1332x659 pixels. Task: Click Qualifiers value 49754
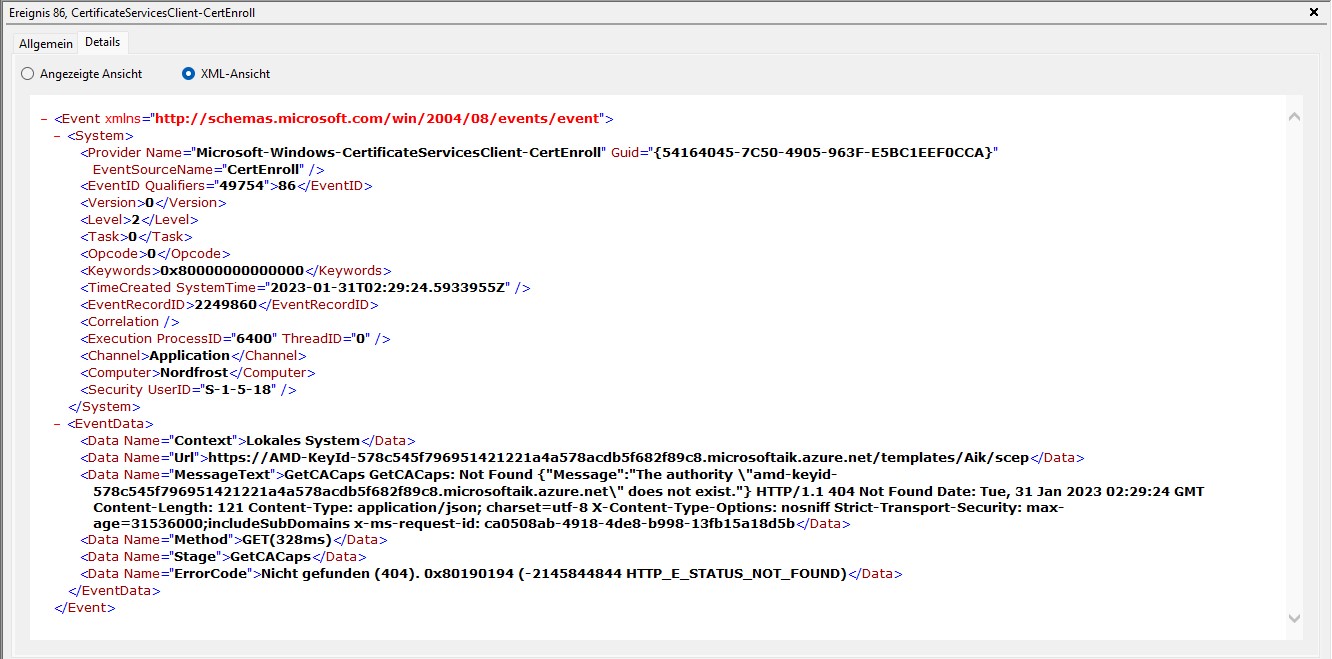pyautogui.click(x=240, y=186)
